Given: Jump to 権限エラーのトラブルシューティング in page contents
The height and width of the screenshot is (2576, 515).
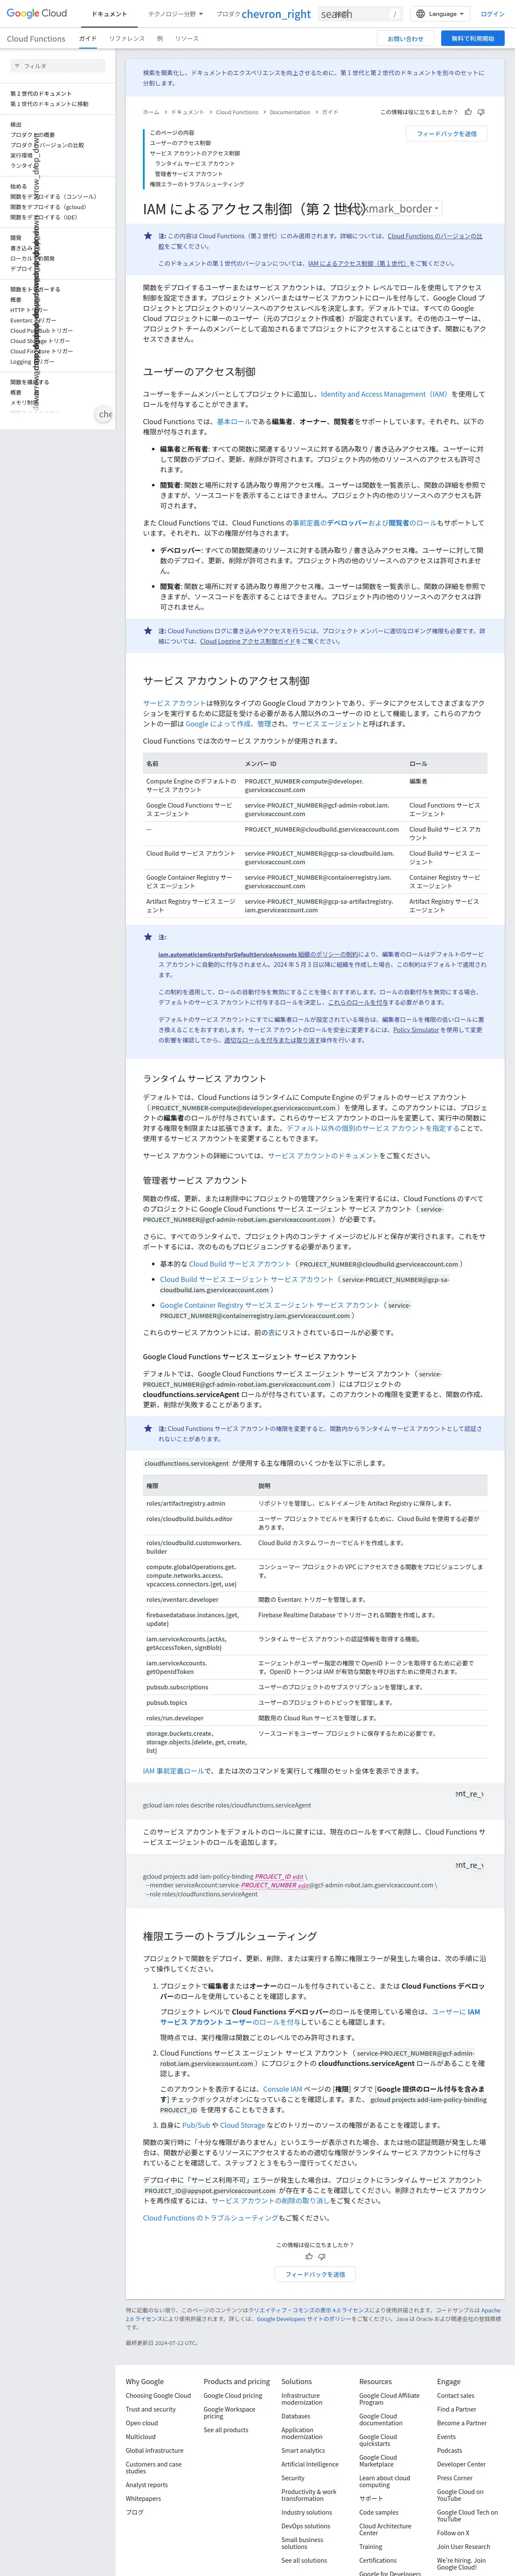Looking at the screenshot, I should point(197,184).
